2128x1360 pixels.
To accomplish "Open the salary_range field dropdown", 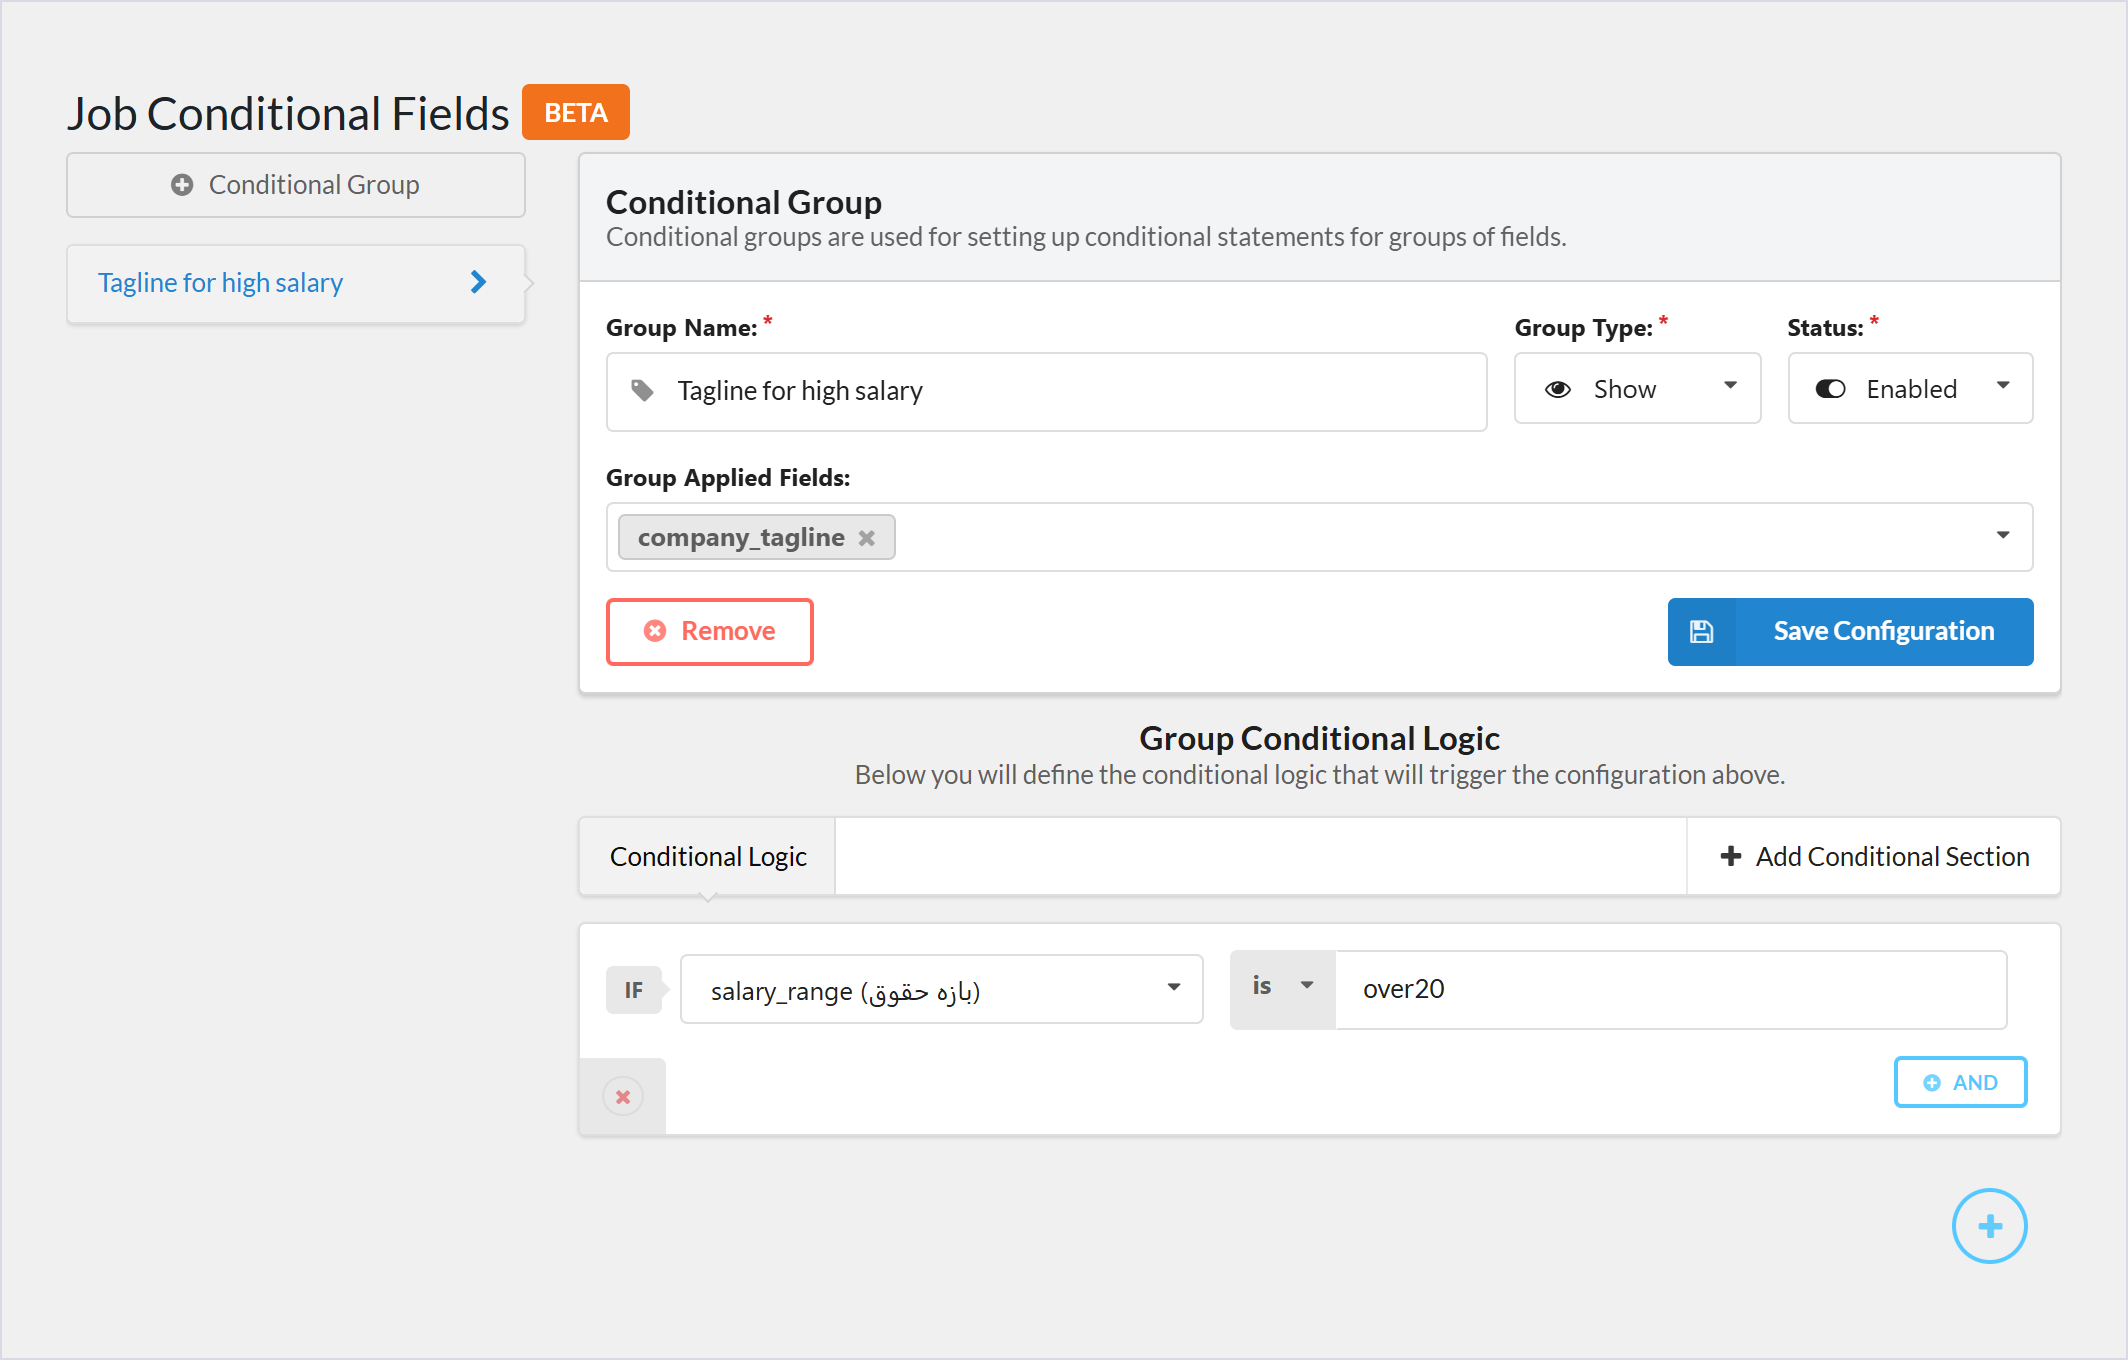I will [x=941, y=989].
